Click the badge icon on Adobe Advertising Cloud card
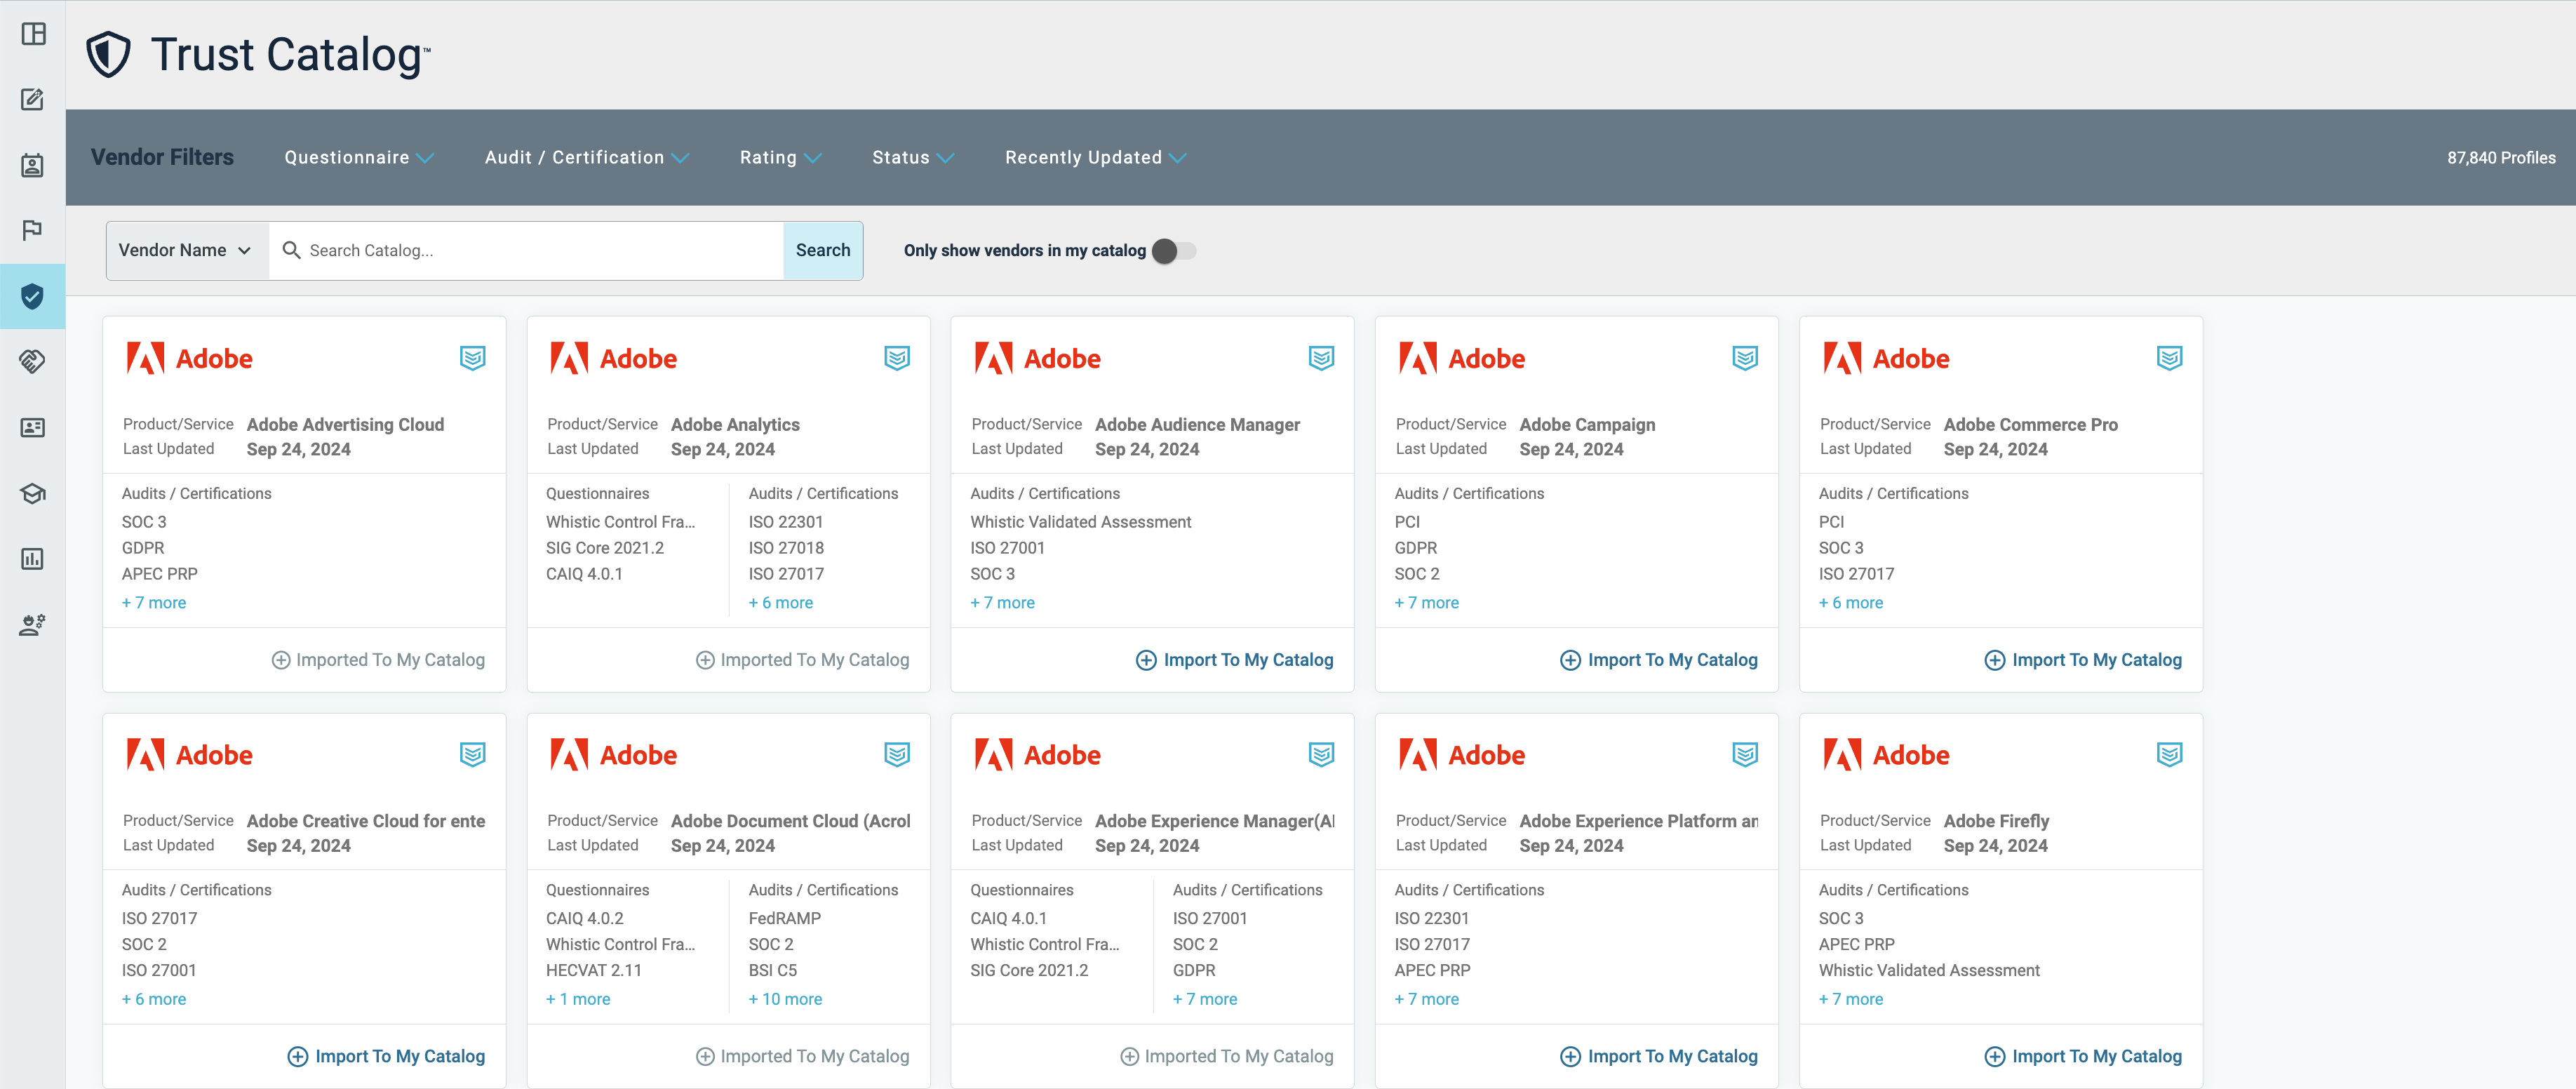The width and height of the screenshot is (2576, 1089). 472,358
